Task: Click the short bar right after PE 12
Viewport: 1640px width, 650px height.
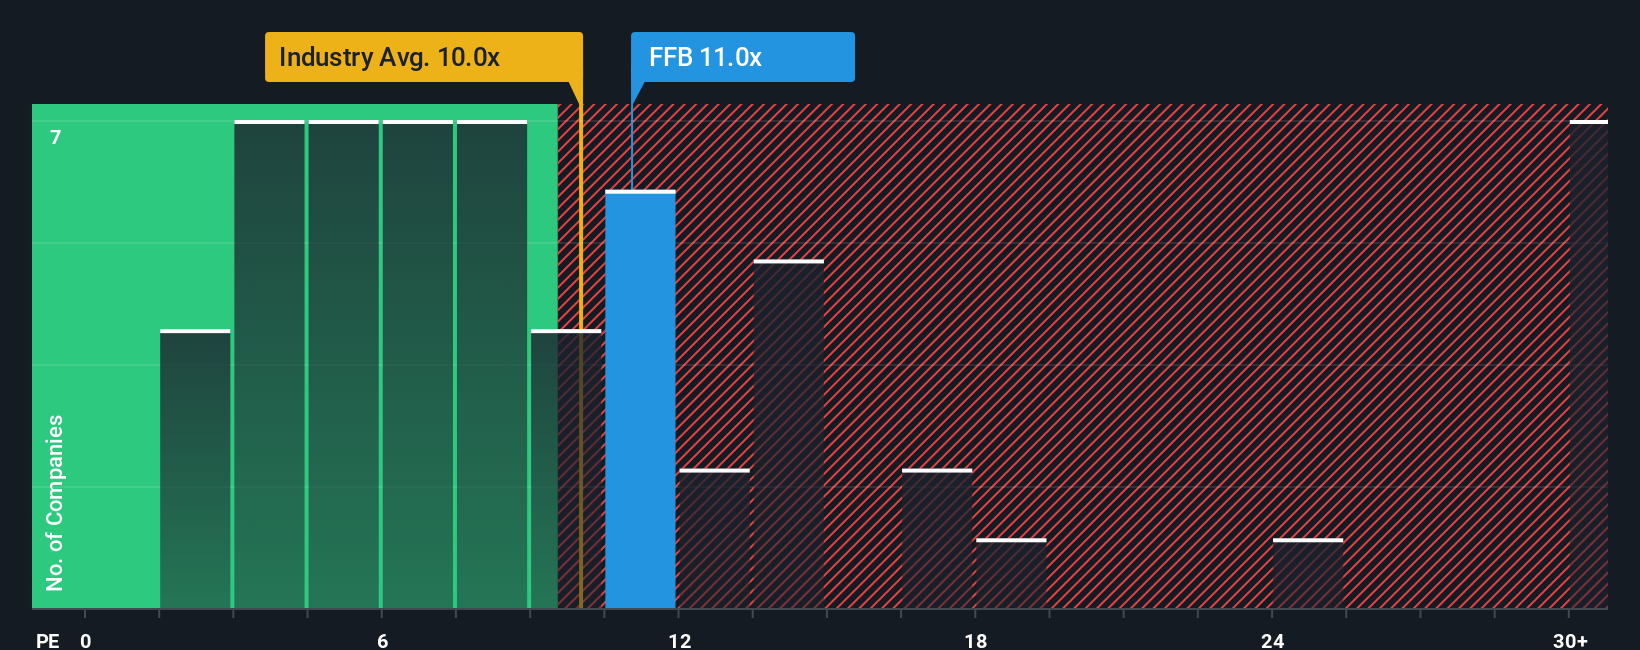Action: pos(714,539)
